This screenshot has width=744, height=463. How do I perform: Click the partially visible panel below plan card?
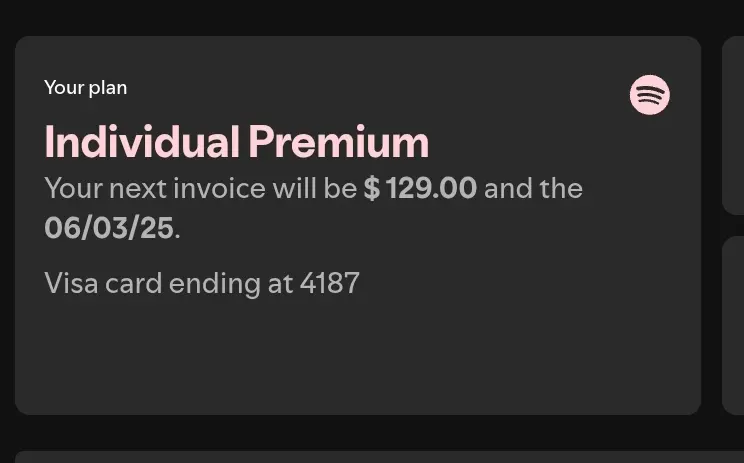(380, 457)
